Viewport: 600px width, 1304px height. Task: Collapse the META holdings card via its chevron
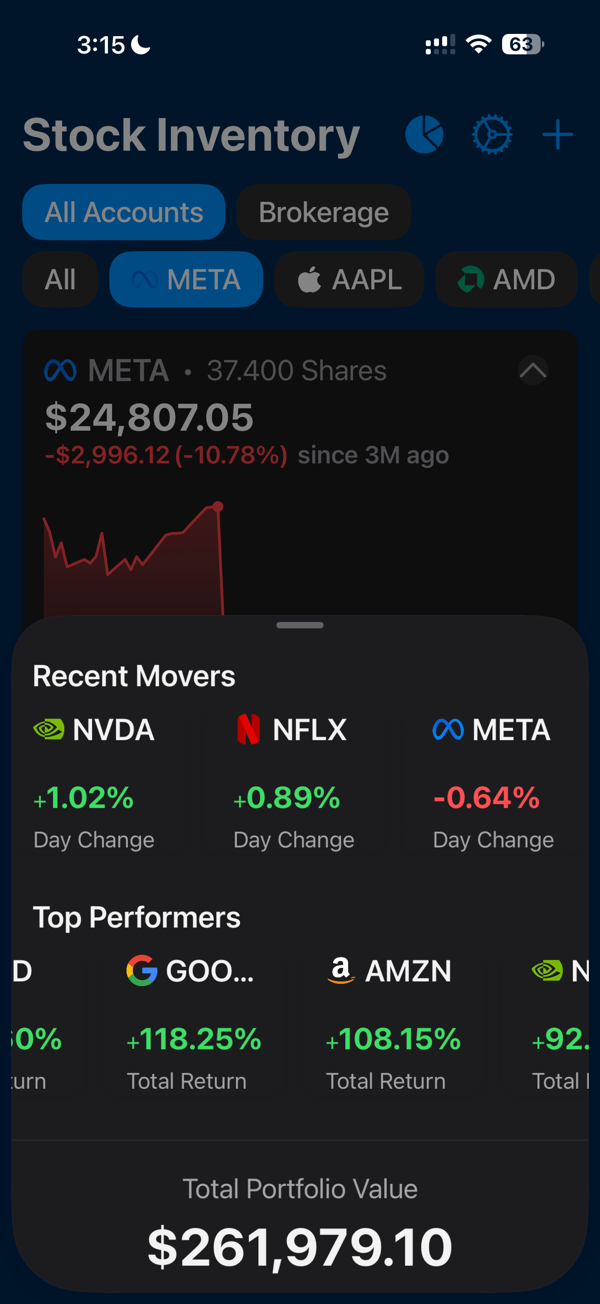(x=533, y=370)
